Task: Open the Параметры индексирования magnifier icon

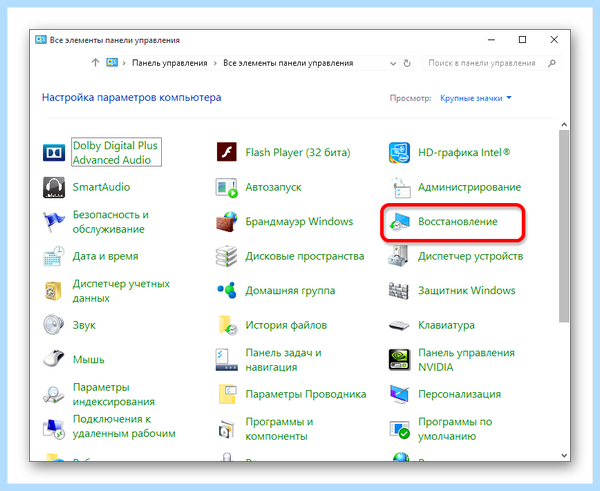Action: pos(54,394)
